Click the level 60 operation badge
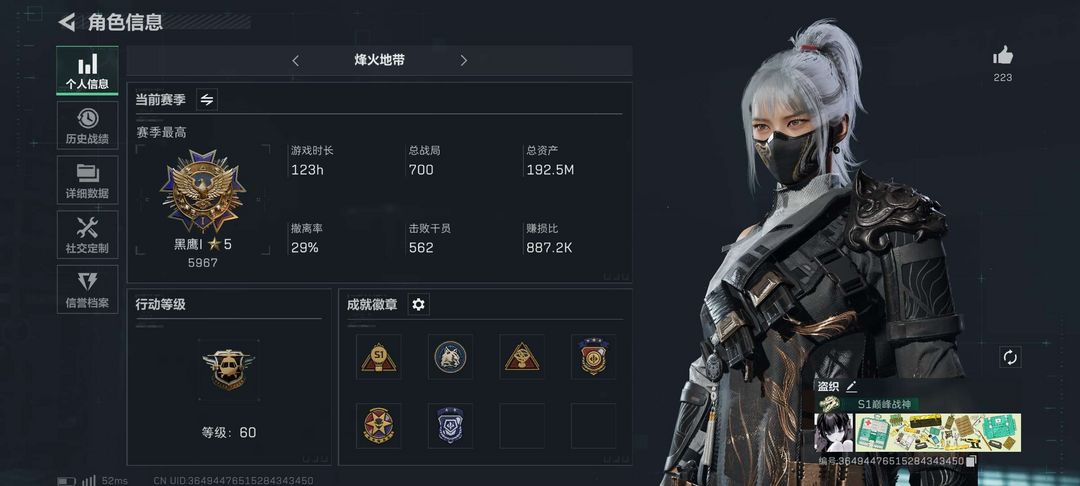This screenshot has height=486, width=1080. click(229, 370)
